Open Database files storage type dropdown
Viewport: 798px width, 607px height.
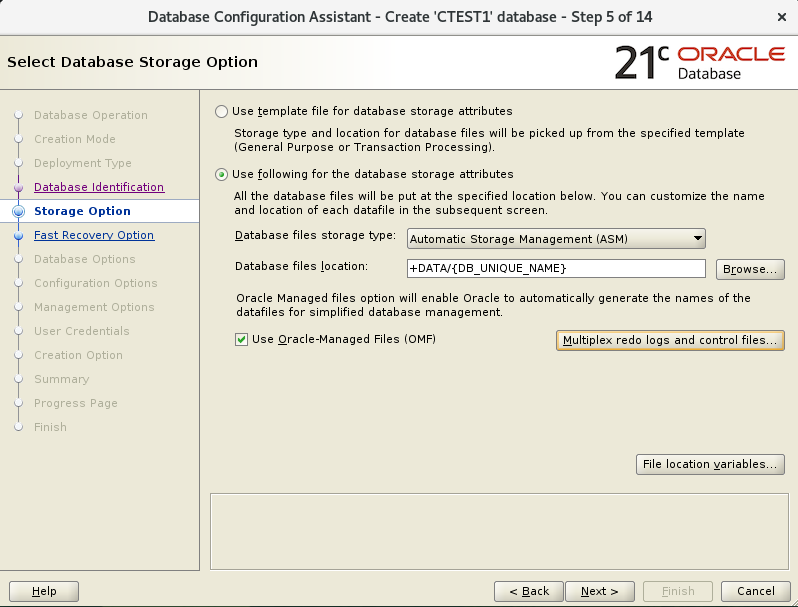pyautogui.click(x=556, y=239)
